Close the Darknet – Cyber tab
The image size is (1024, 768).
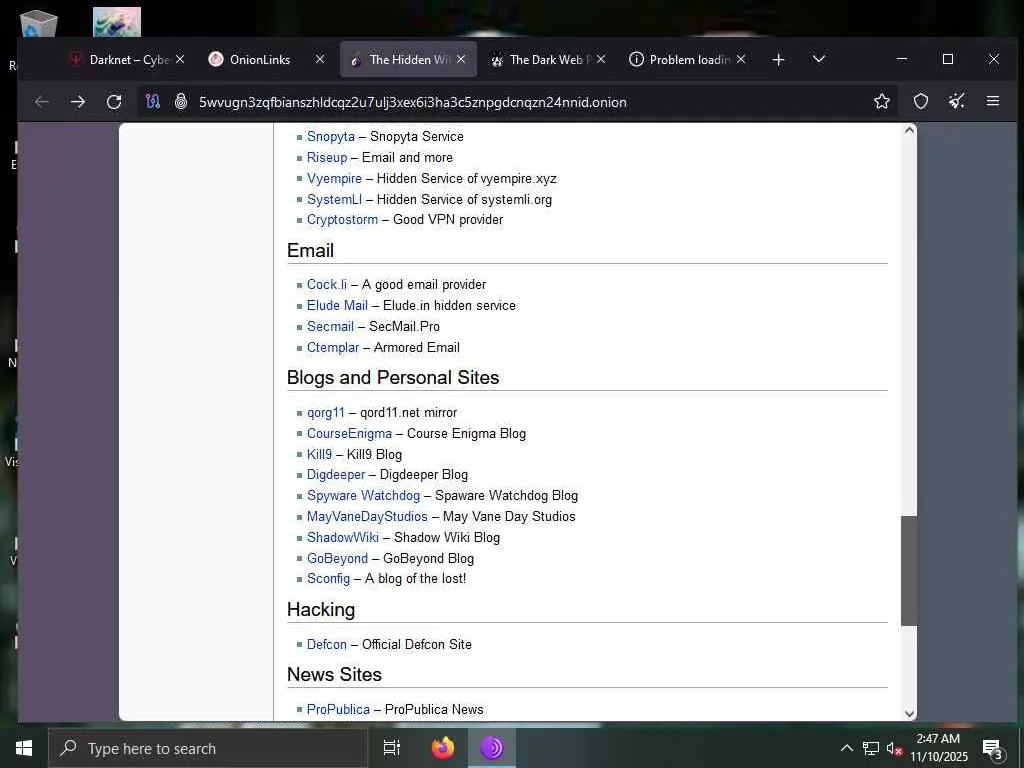click(180, 59)
